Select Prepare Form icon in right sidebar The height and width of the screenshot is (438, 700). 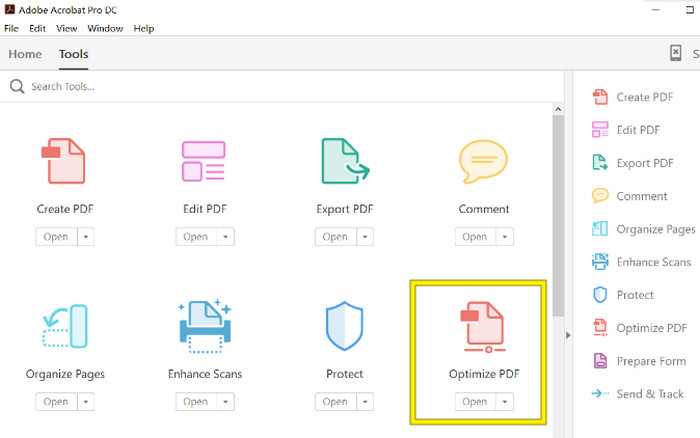[600, 361]
